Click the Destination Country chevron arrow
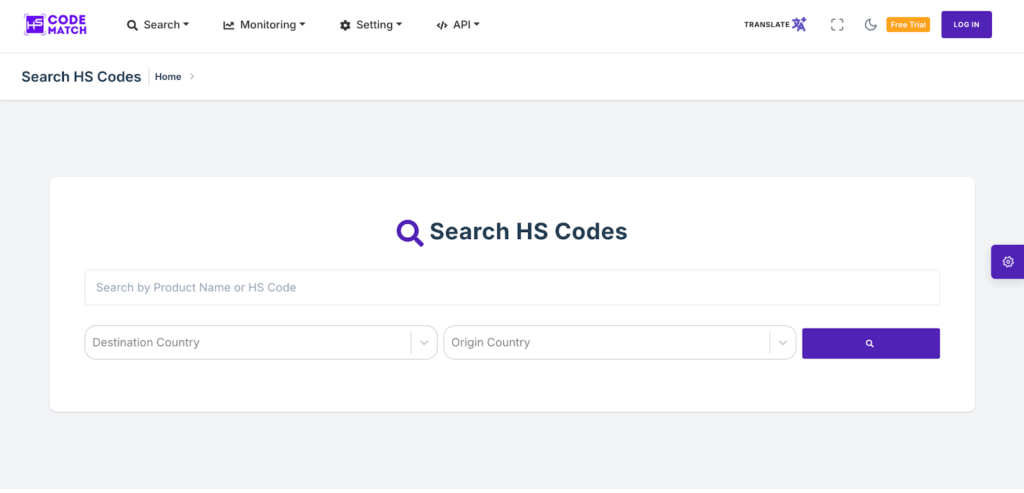This screenshot has width=1024, height=493. [x=424, y=343]
